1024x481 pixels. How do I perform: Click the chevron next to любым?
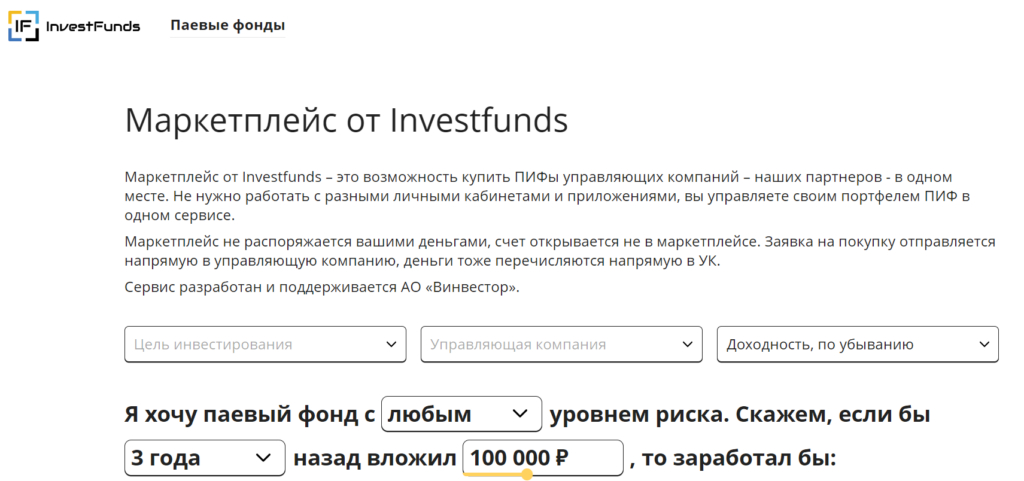click(x=520, y=414)
